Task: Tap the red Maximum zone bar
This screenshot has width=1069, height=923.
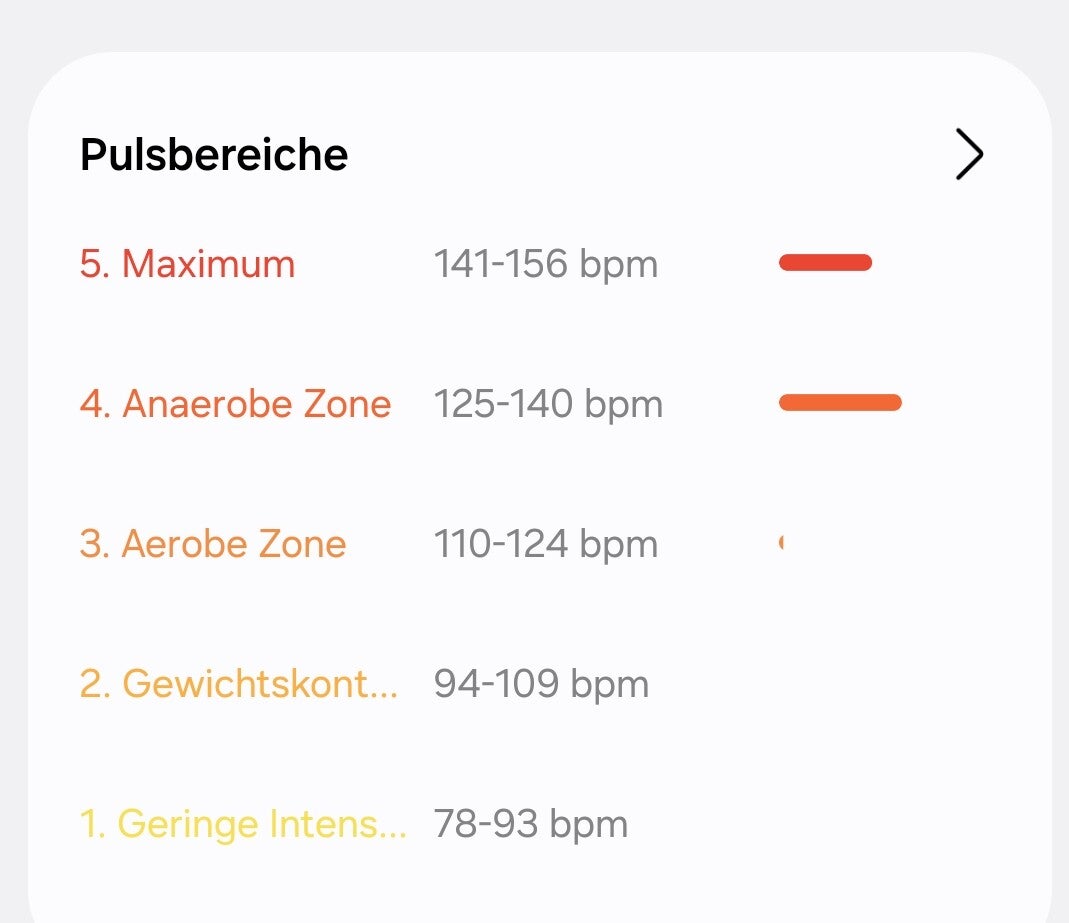Action: pos(825,263)
